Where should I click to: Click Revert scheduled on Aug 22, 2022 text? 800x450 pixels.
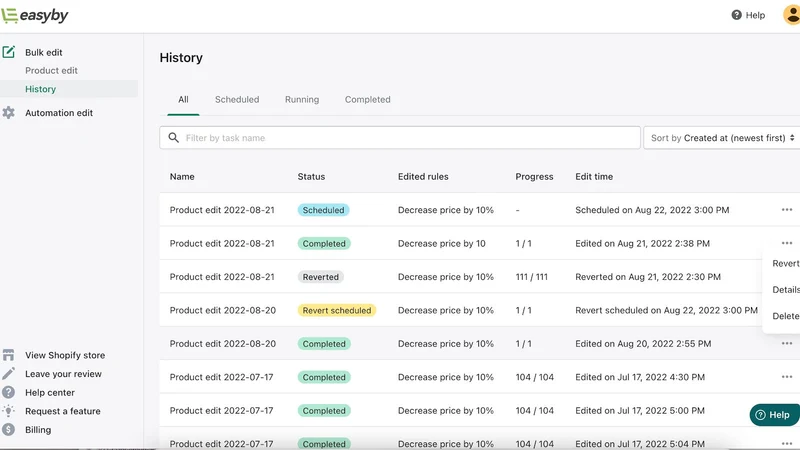pos(666,310)
